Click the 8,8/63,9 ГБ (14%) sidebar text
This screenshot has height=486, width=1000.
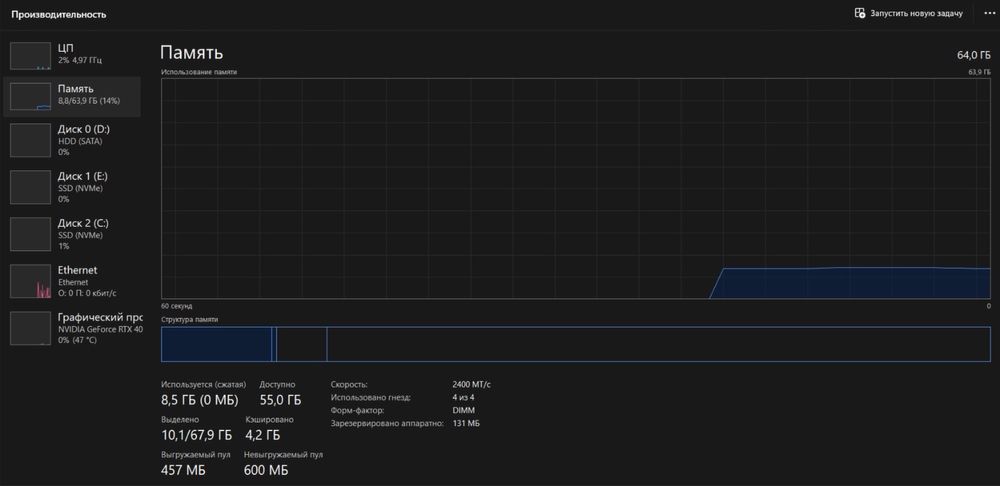89,101
